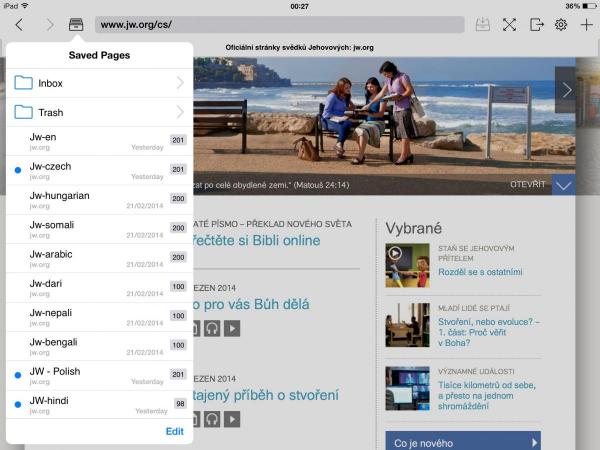Tap the back navigation arrow
Screen dimensions: 600x450
click(x=19, y=24)
